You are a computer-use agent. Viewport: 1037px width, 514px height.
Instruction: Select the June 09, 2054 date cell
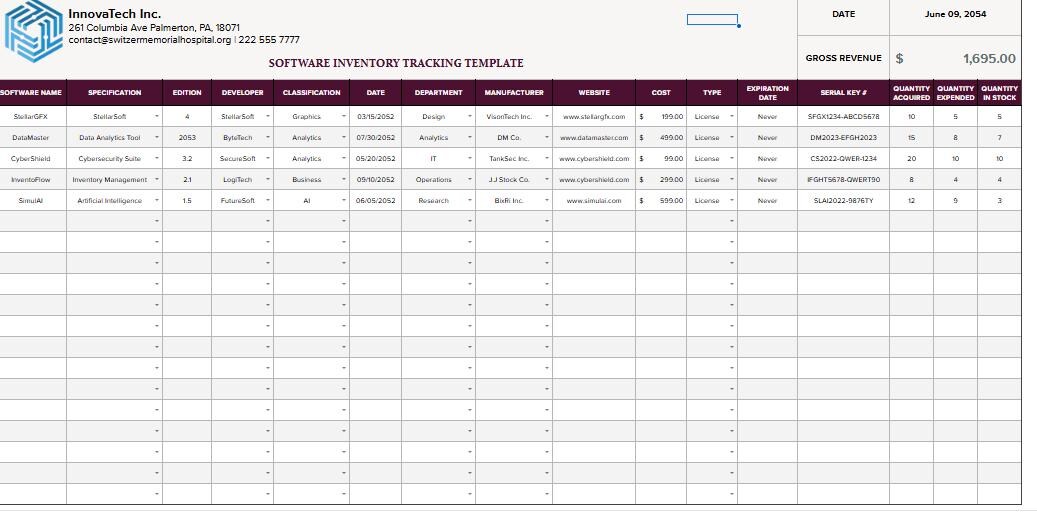pyautogui.click(x=955, y=14)
